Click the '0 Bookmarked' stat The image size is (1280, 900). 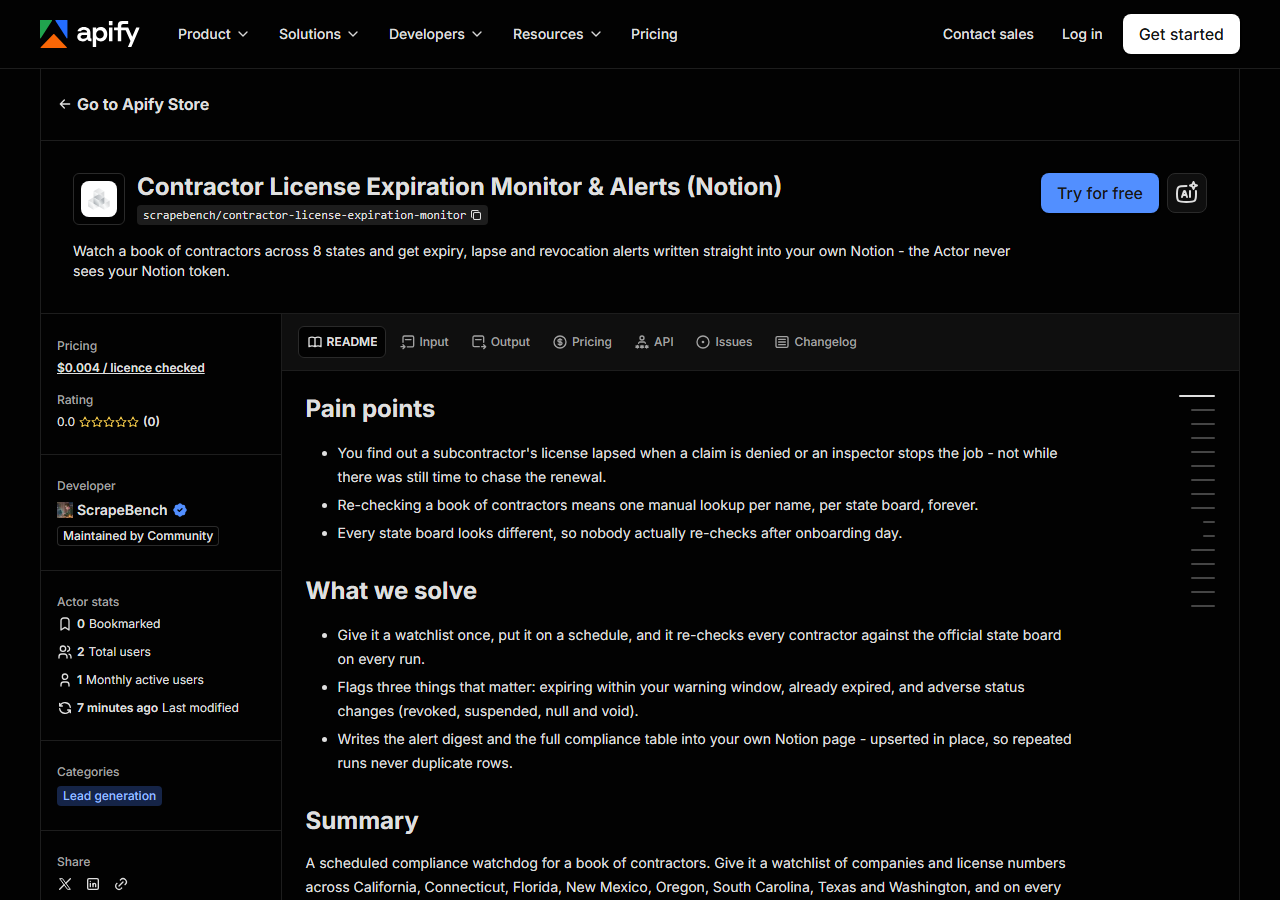click(x=119, y=624)
